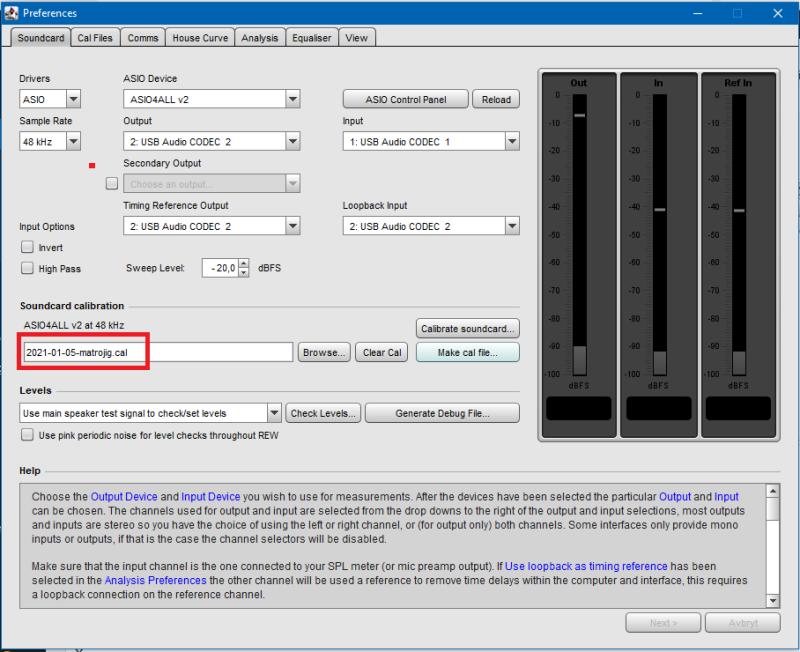Click the soundcard cal file path field
800x652 pixels.
(158, 352)
